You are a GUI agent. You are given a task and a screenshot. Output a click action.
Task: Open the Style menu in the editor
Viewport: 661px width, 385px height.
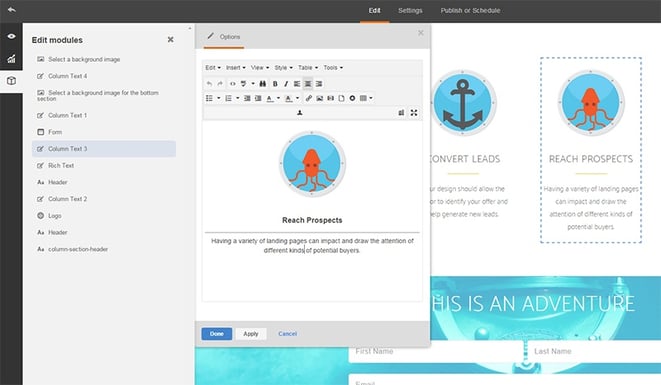[283, 67]
